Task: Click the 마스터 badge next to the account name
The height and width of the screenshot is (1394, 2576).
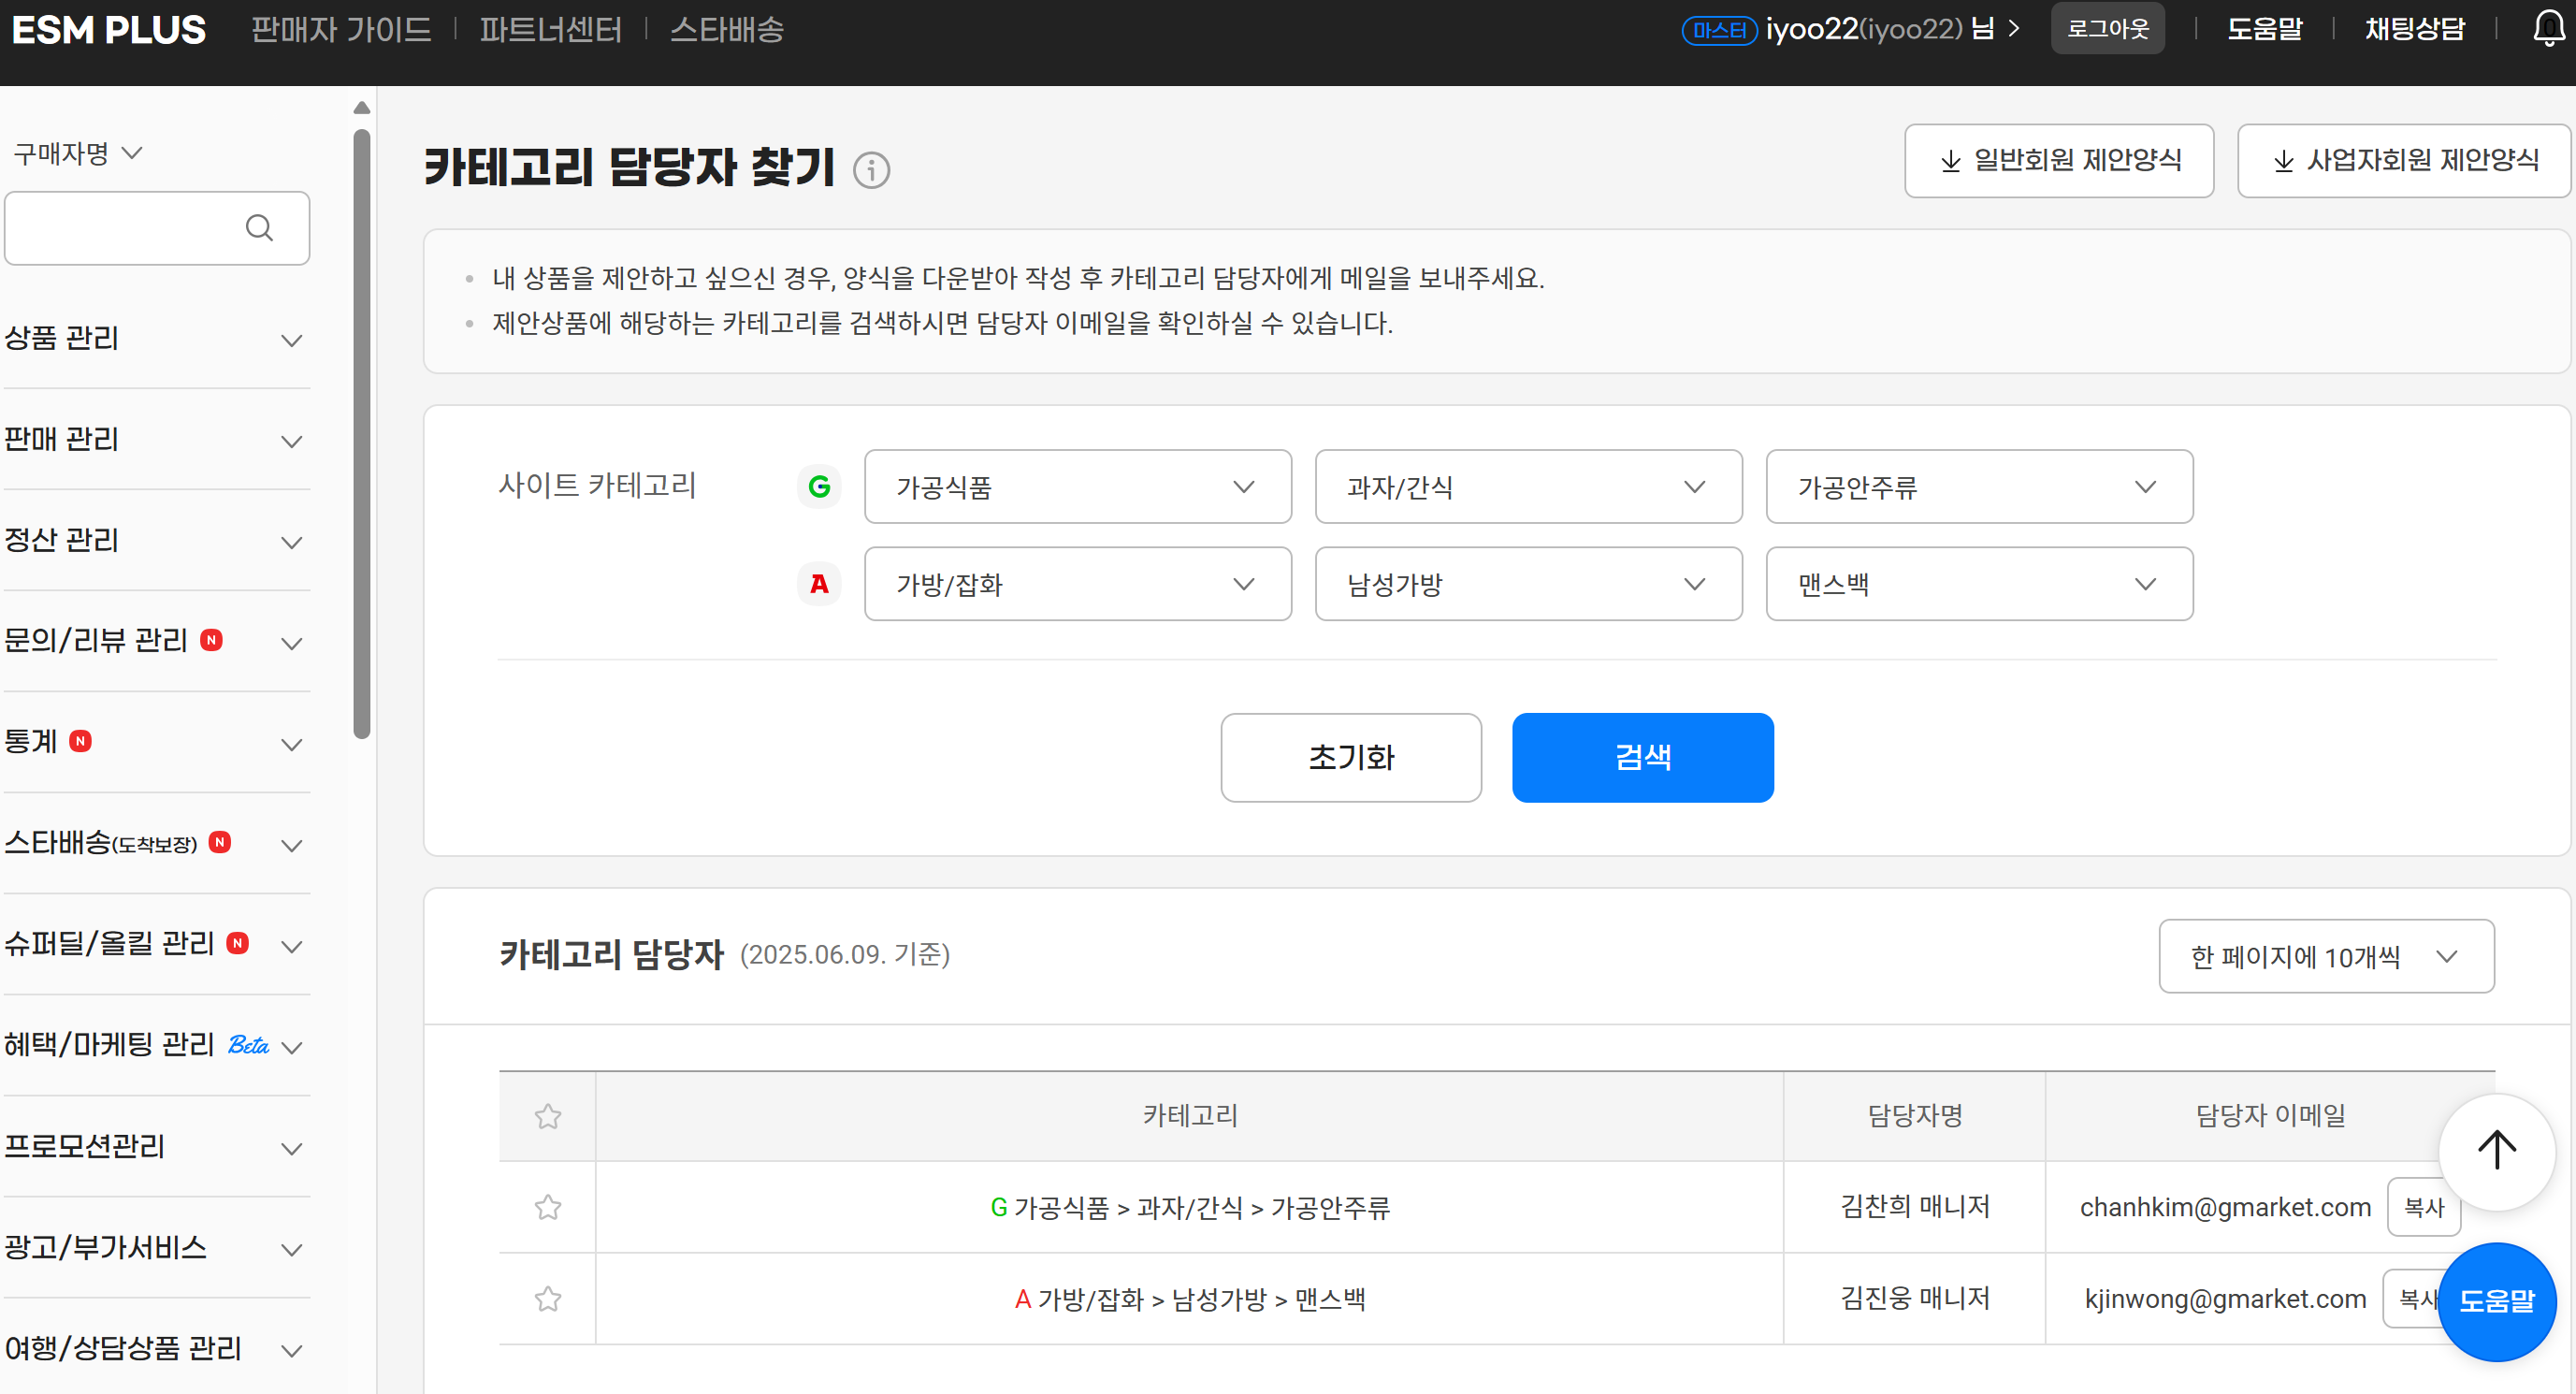Action: point(1720,29)
